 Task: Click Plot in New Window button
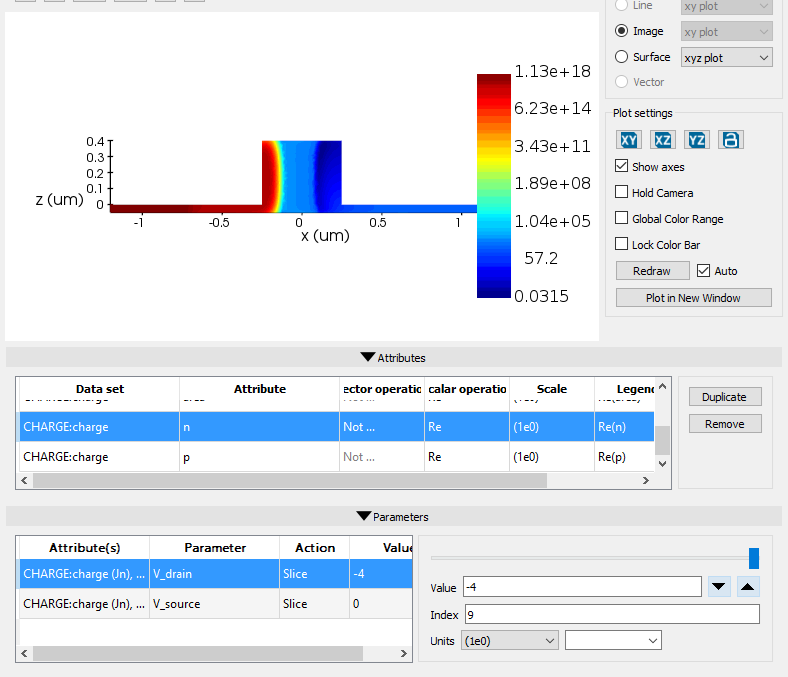pyautogui.click(x=694, y=298)
